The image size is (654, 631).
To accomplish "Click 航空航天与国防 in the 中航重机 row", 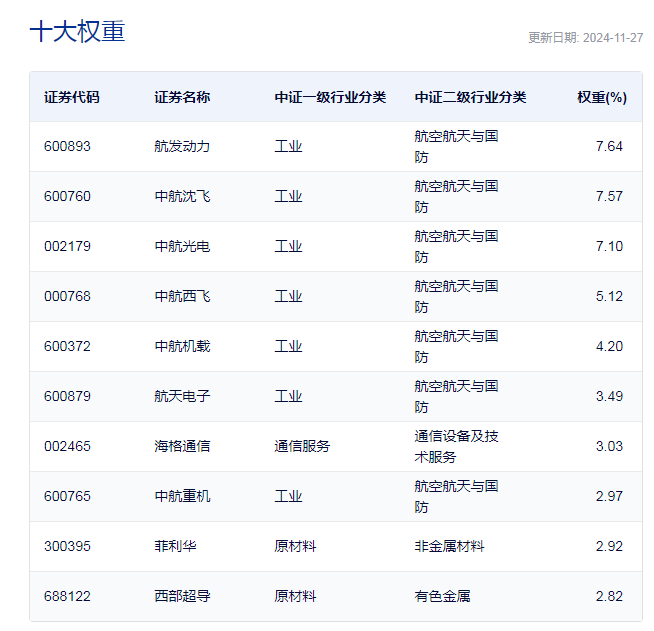I will point(456,497).
